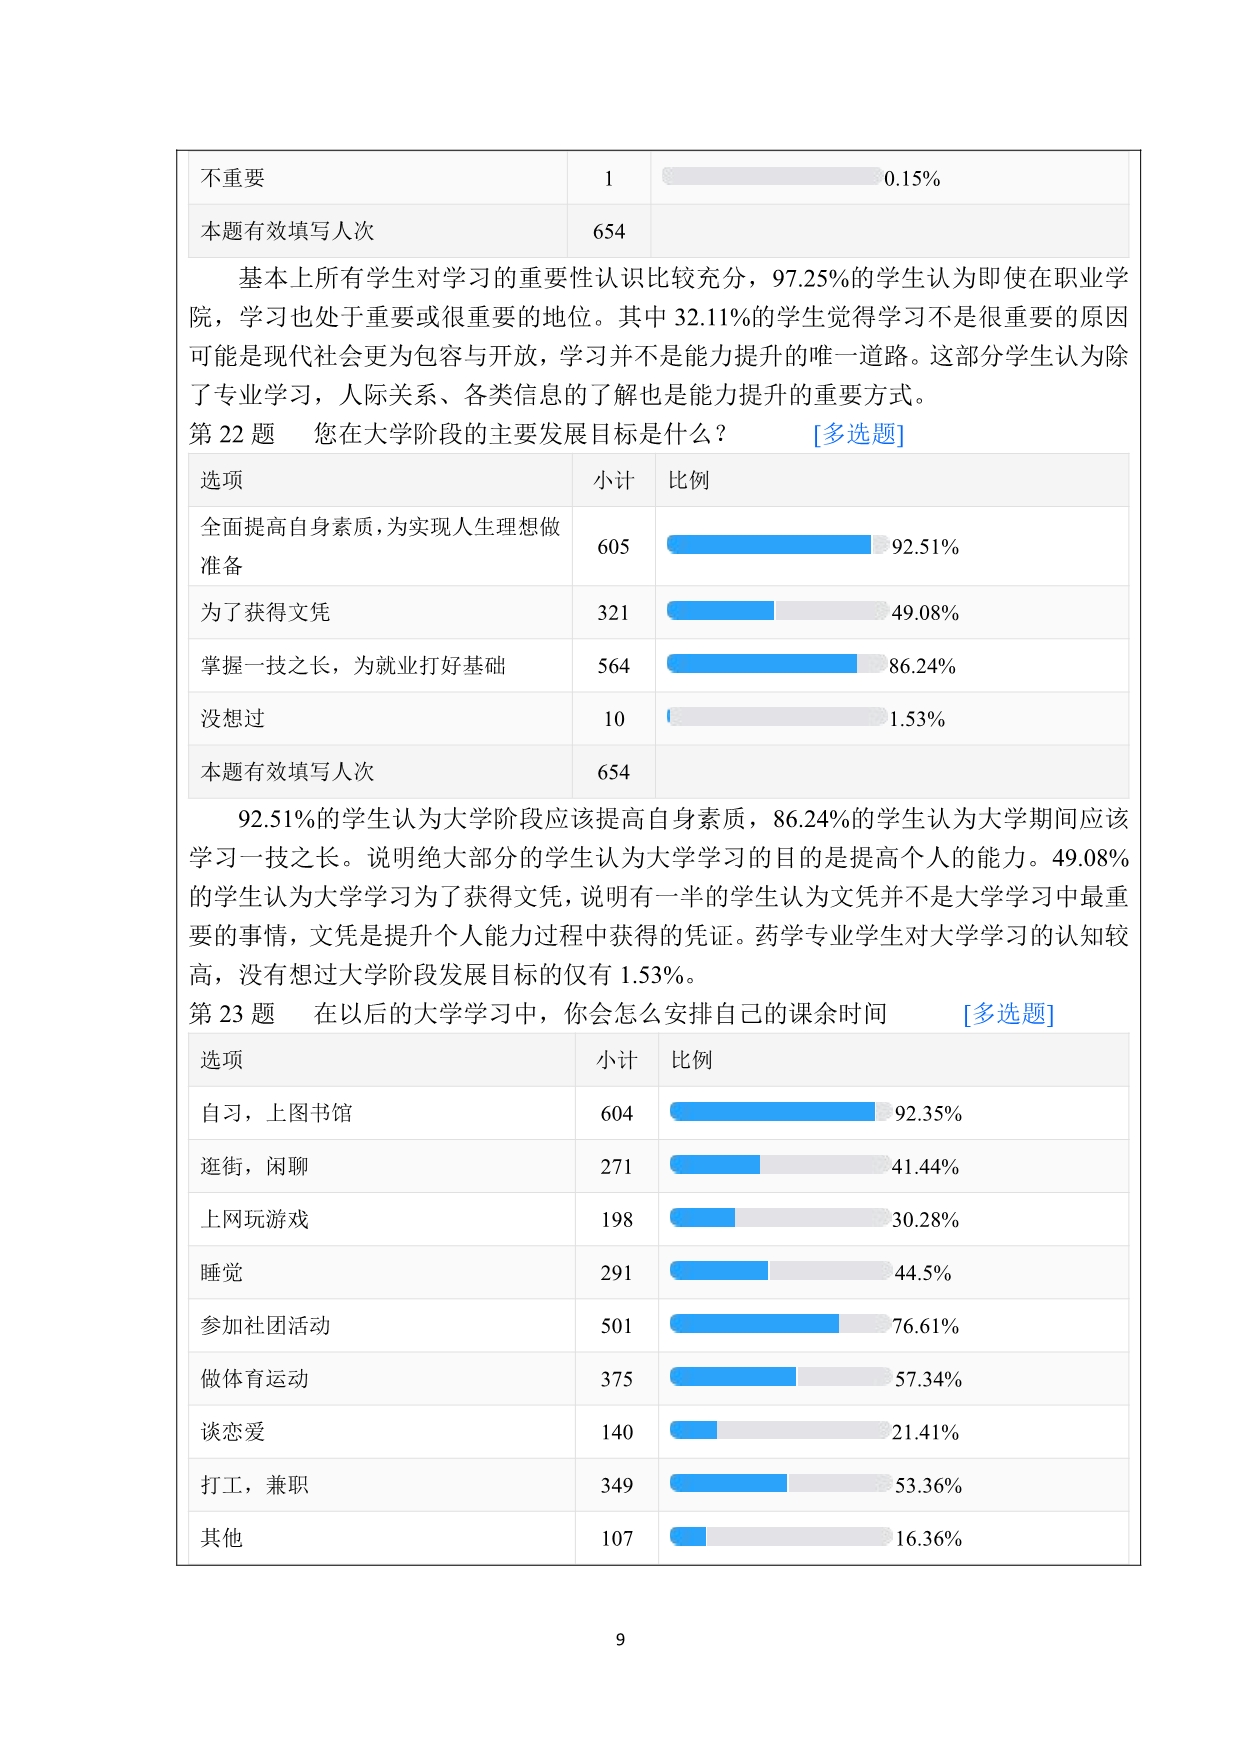
Task: Click the 1.53% bar for 没想过
Action: point(777,716)
